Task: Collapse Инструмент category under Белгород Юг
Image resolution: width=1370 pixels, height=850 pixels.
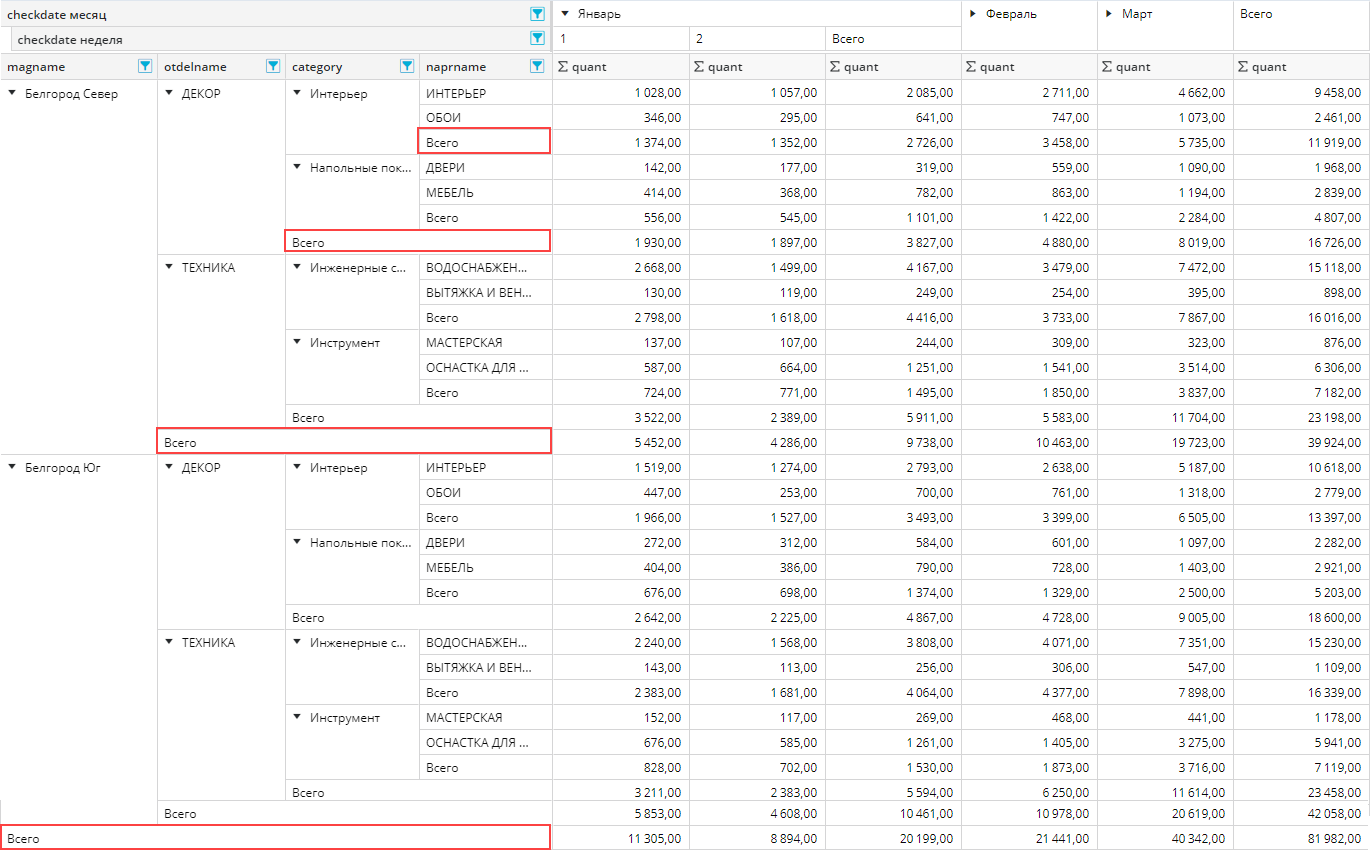Action: pos(297,717)
